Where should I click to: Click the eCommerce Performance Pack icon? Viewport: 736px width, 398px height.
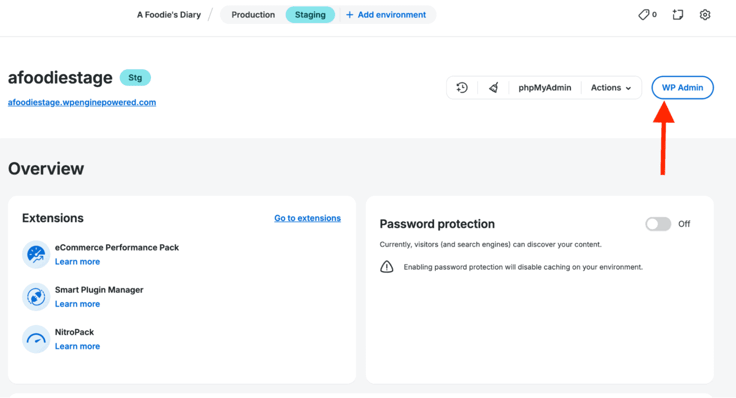[x=36, y=254]
